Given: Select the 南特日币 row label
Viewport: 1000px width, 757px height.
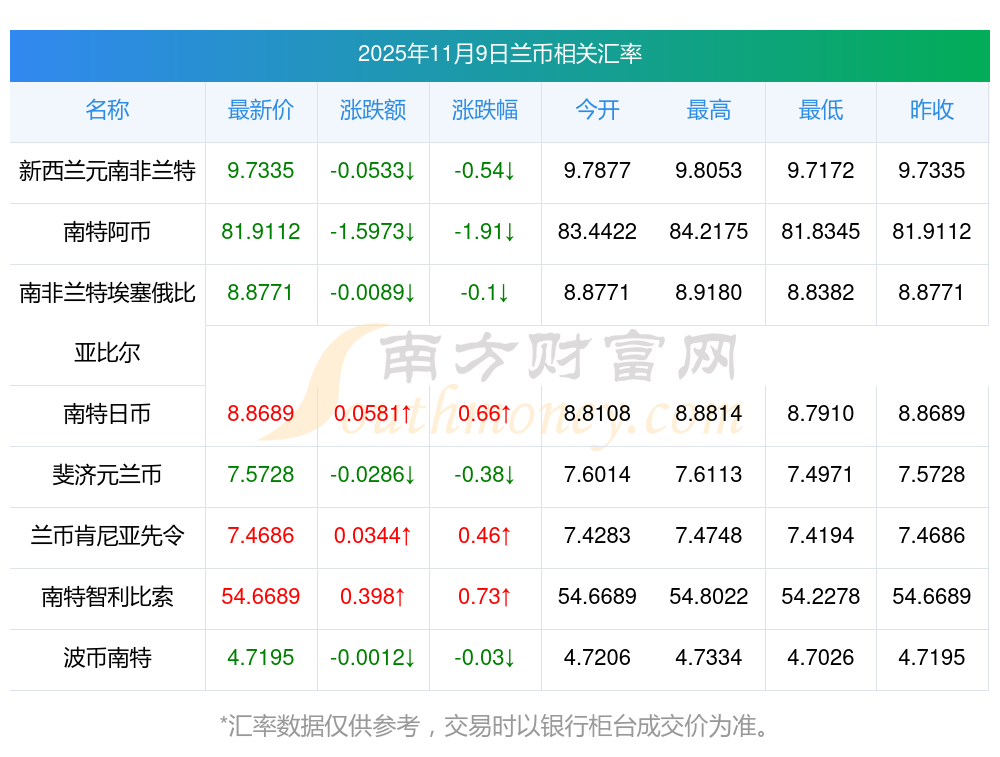Looking at the screenshot, I should [x=107, y=414].
